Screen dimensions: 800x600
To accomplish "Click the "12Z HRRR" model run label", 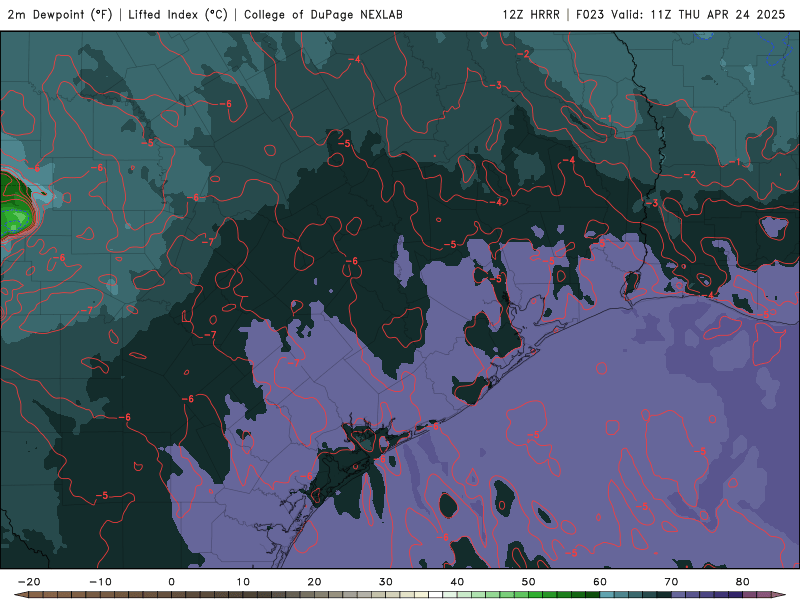I will click(531, 15).
